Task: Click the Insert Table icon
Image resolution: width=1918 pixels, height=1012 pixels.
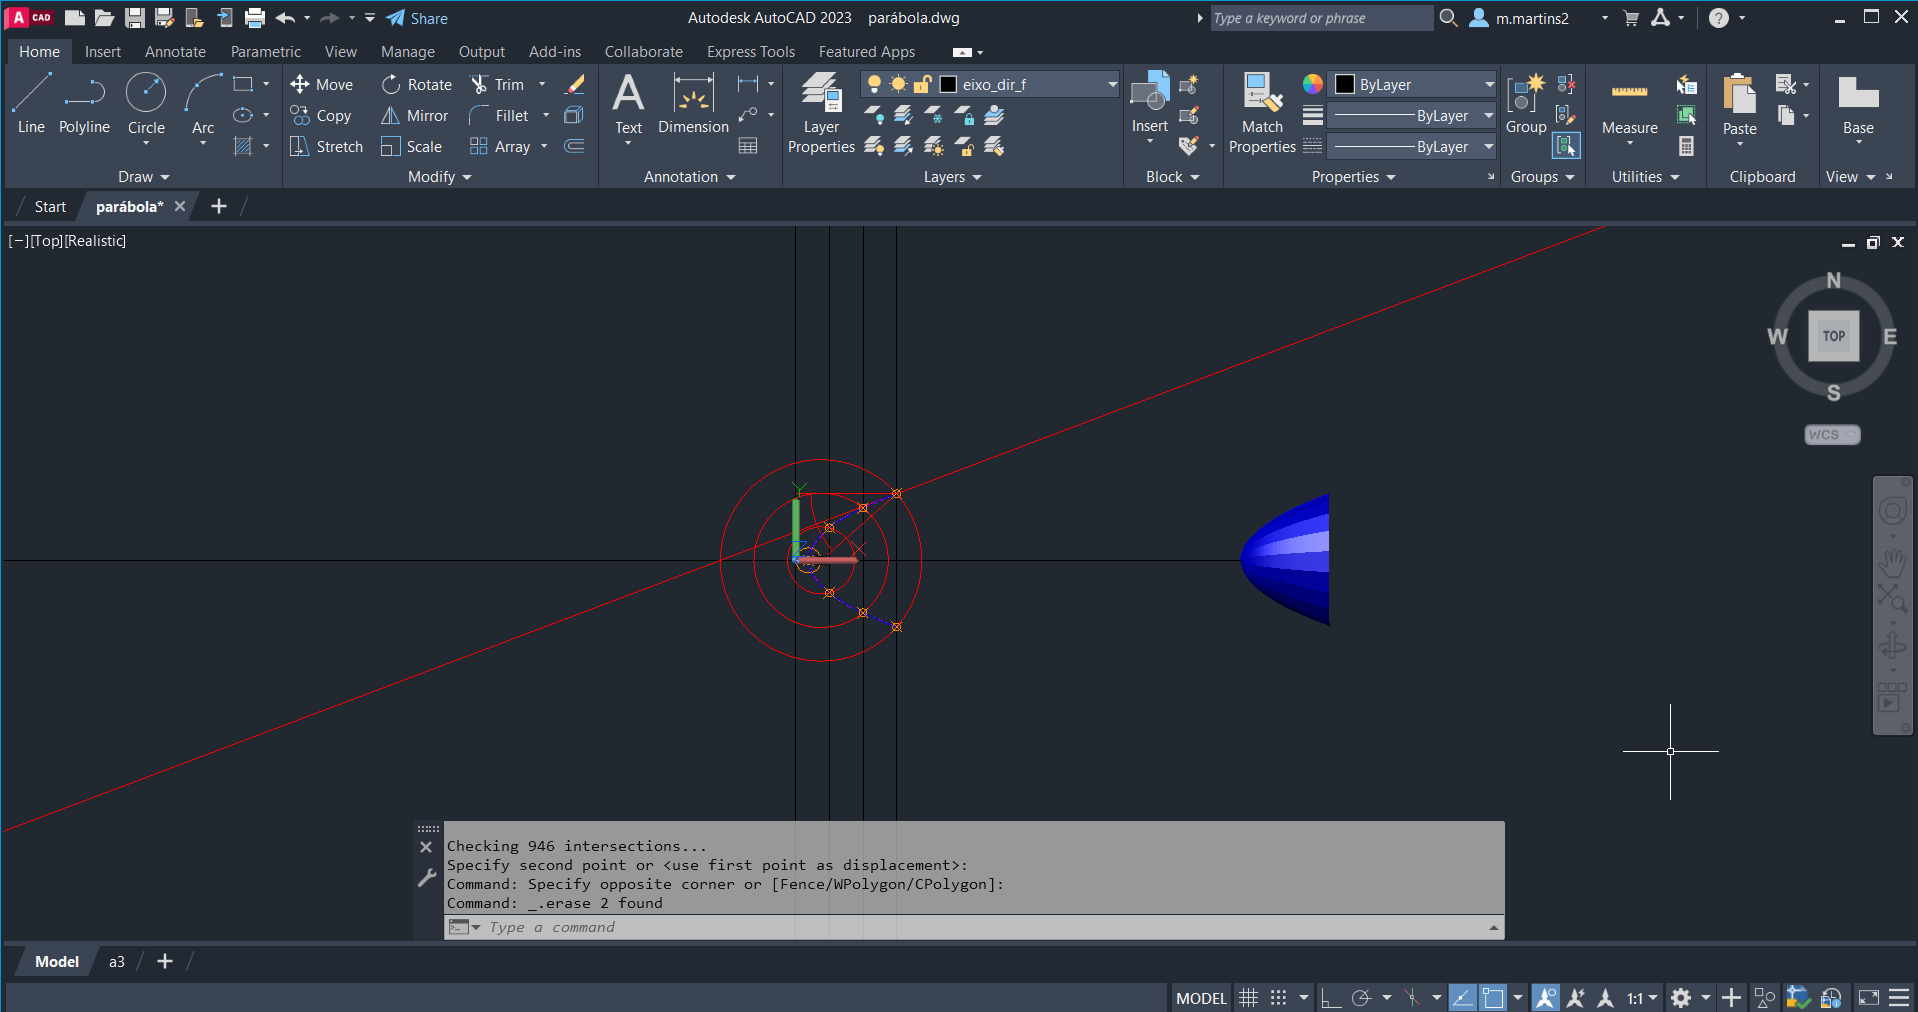Action: click(747, 147)
